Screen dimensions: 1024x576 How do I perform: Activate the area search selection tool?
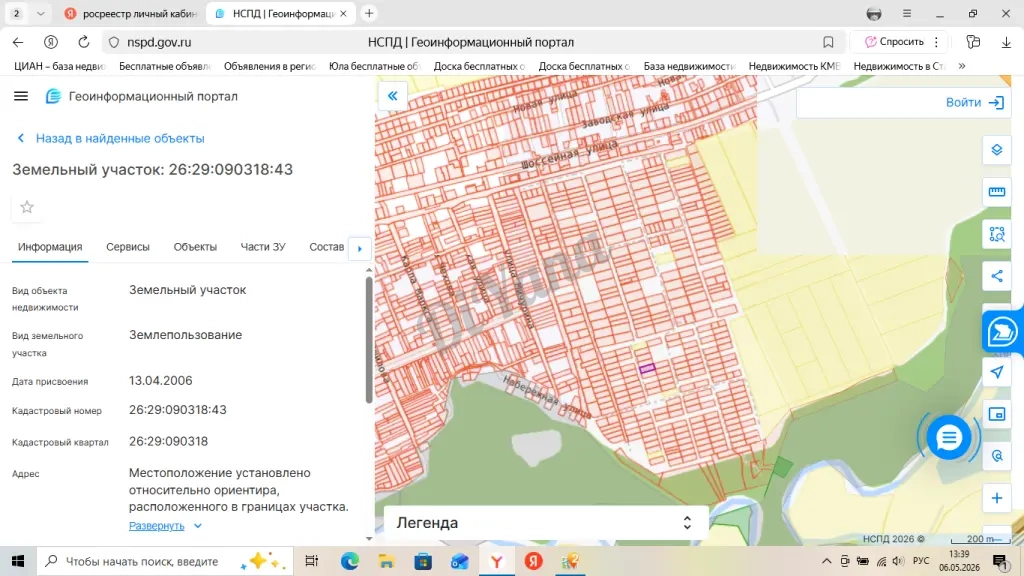point(997,234)
